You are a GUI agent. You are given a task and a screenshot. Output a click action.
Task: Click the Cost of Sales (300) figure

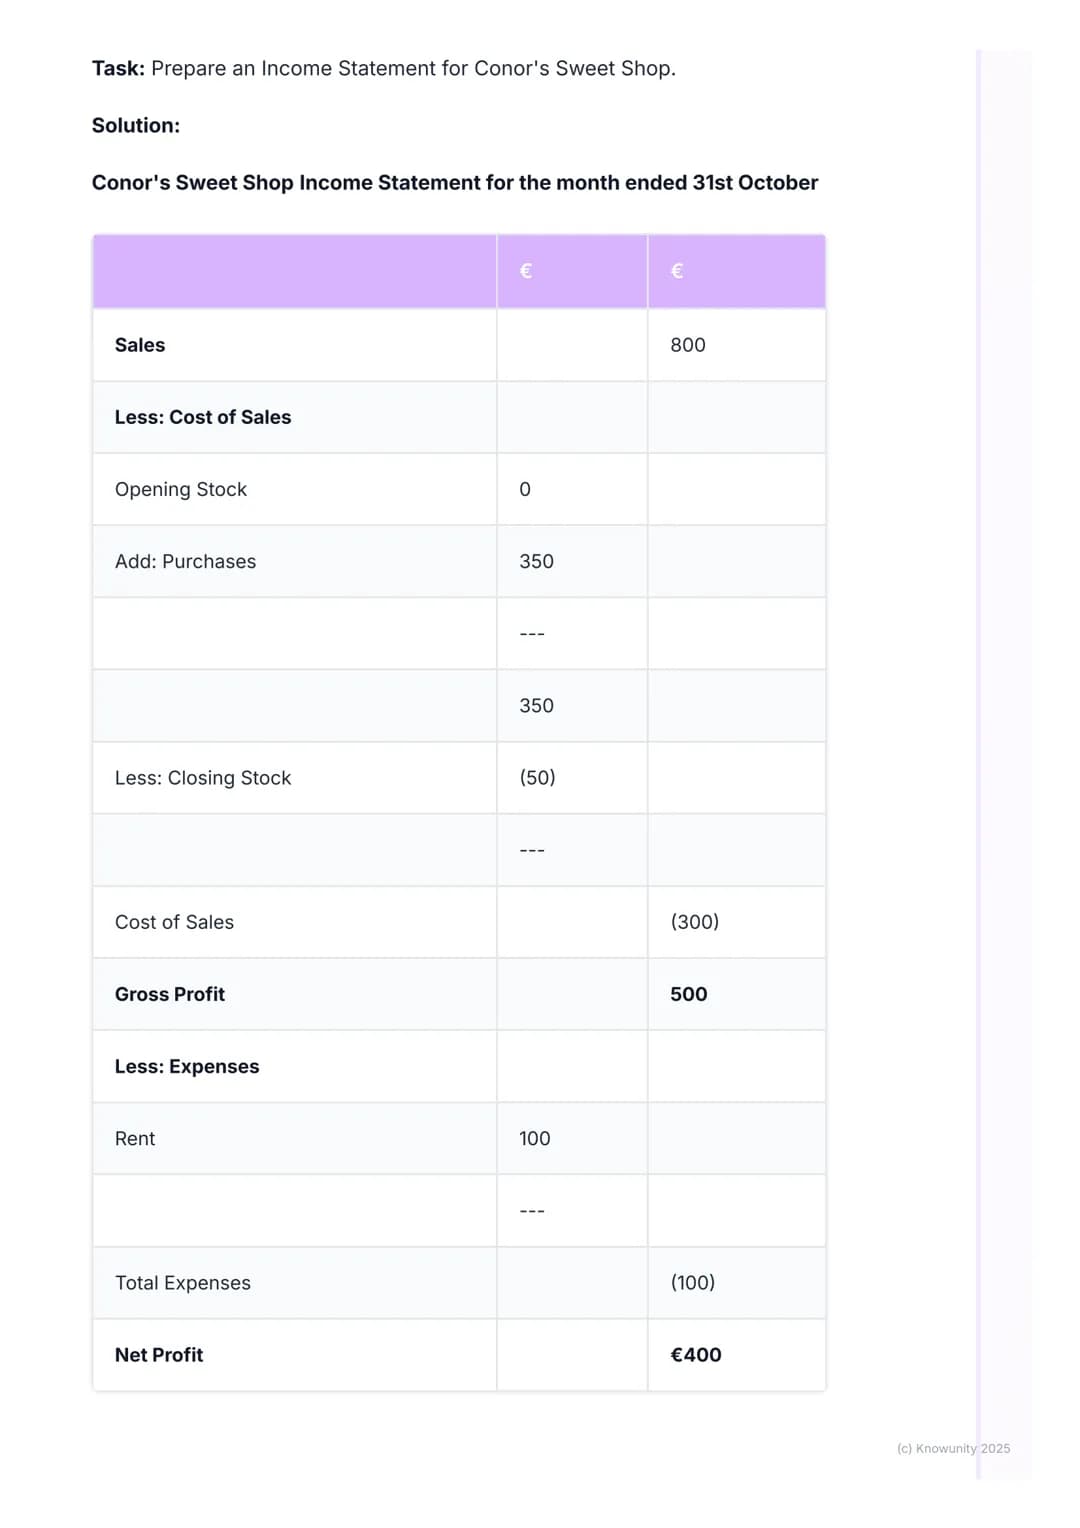pyautogui.click(x=695, y=921)
